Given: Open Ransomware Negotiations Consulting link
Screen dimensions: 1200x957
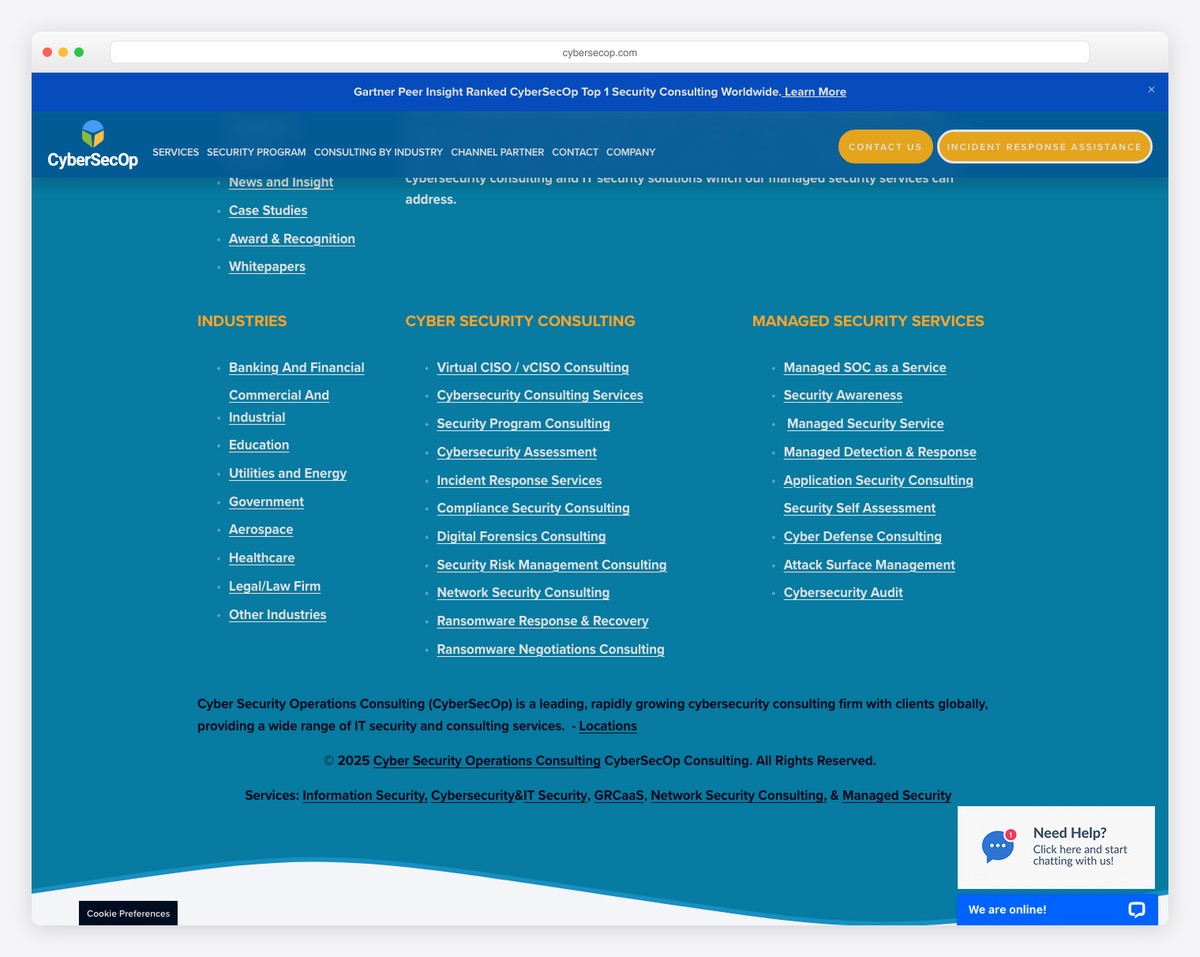Looking at the screenshot, I should pyautogui.click(x=551, y=650).
